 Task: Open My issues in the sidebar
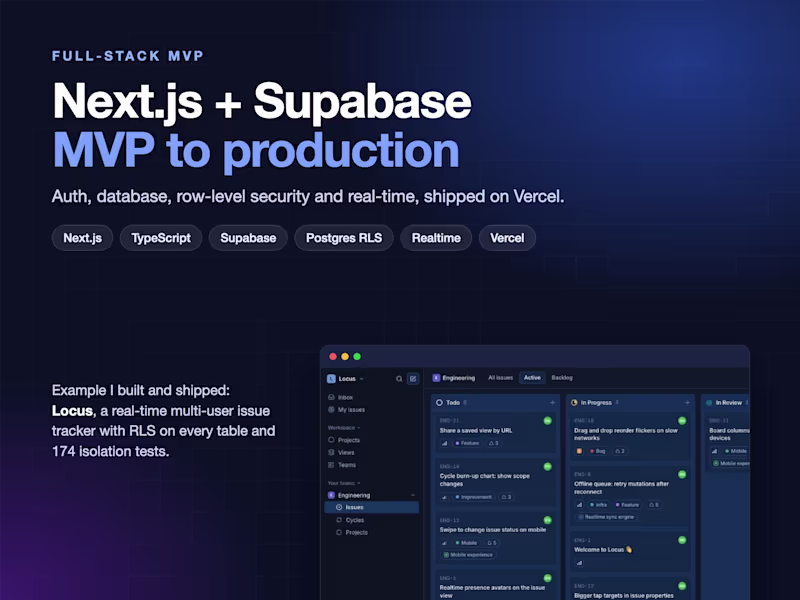[x=351, y=409]
